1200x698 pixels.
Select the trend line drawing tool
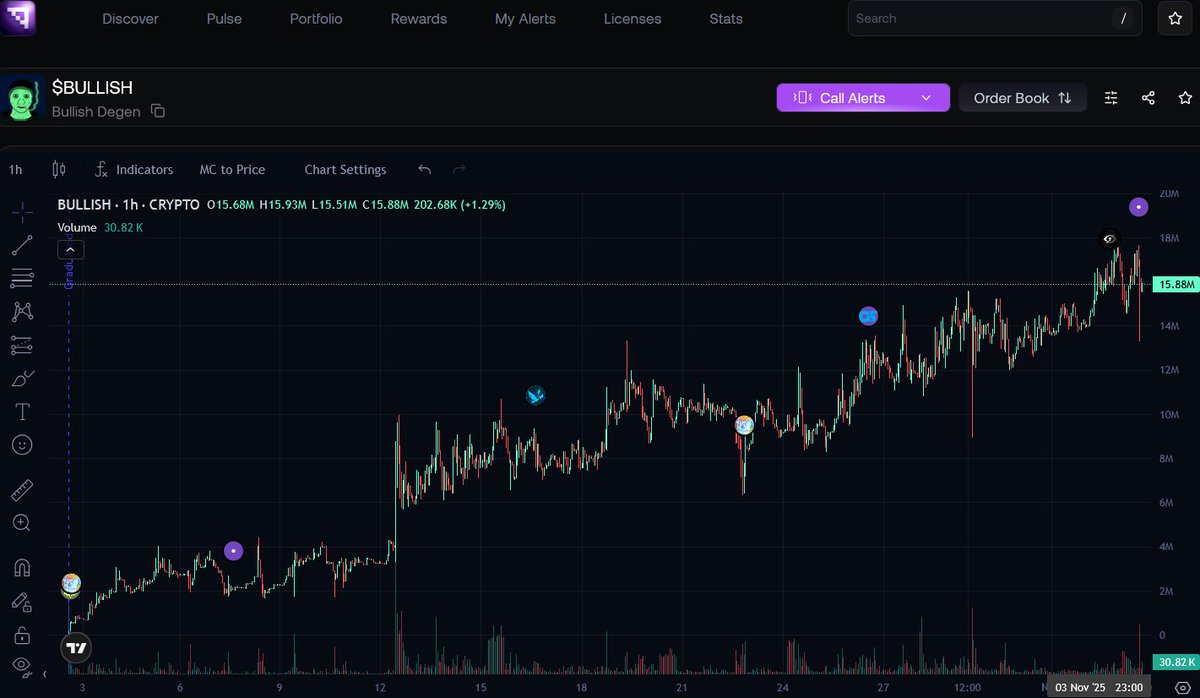click(22, 245)
